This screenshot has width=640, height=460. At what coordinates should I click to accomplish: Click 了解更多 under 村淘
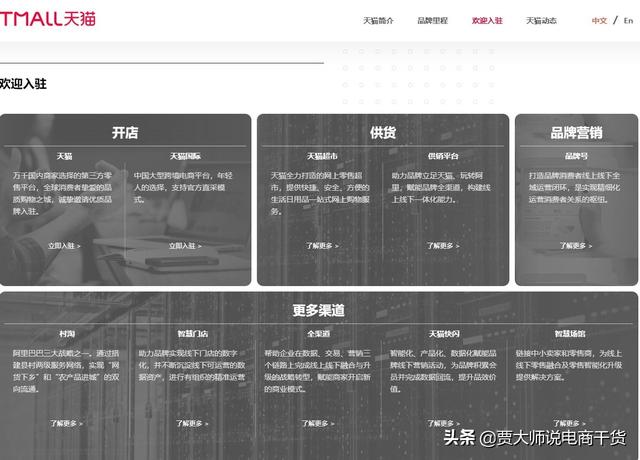point(67,423)
